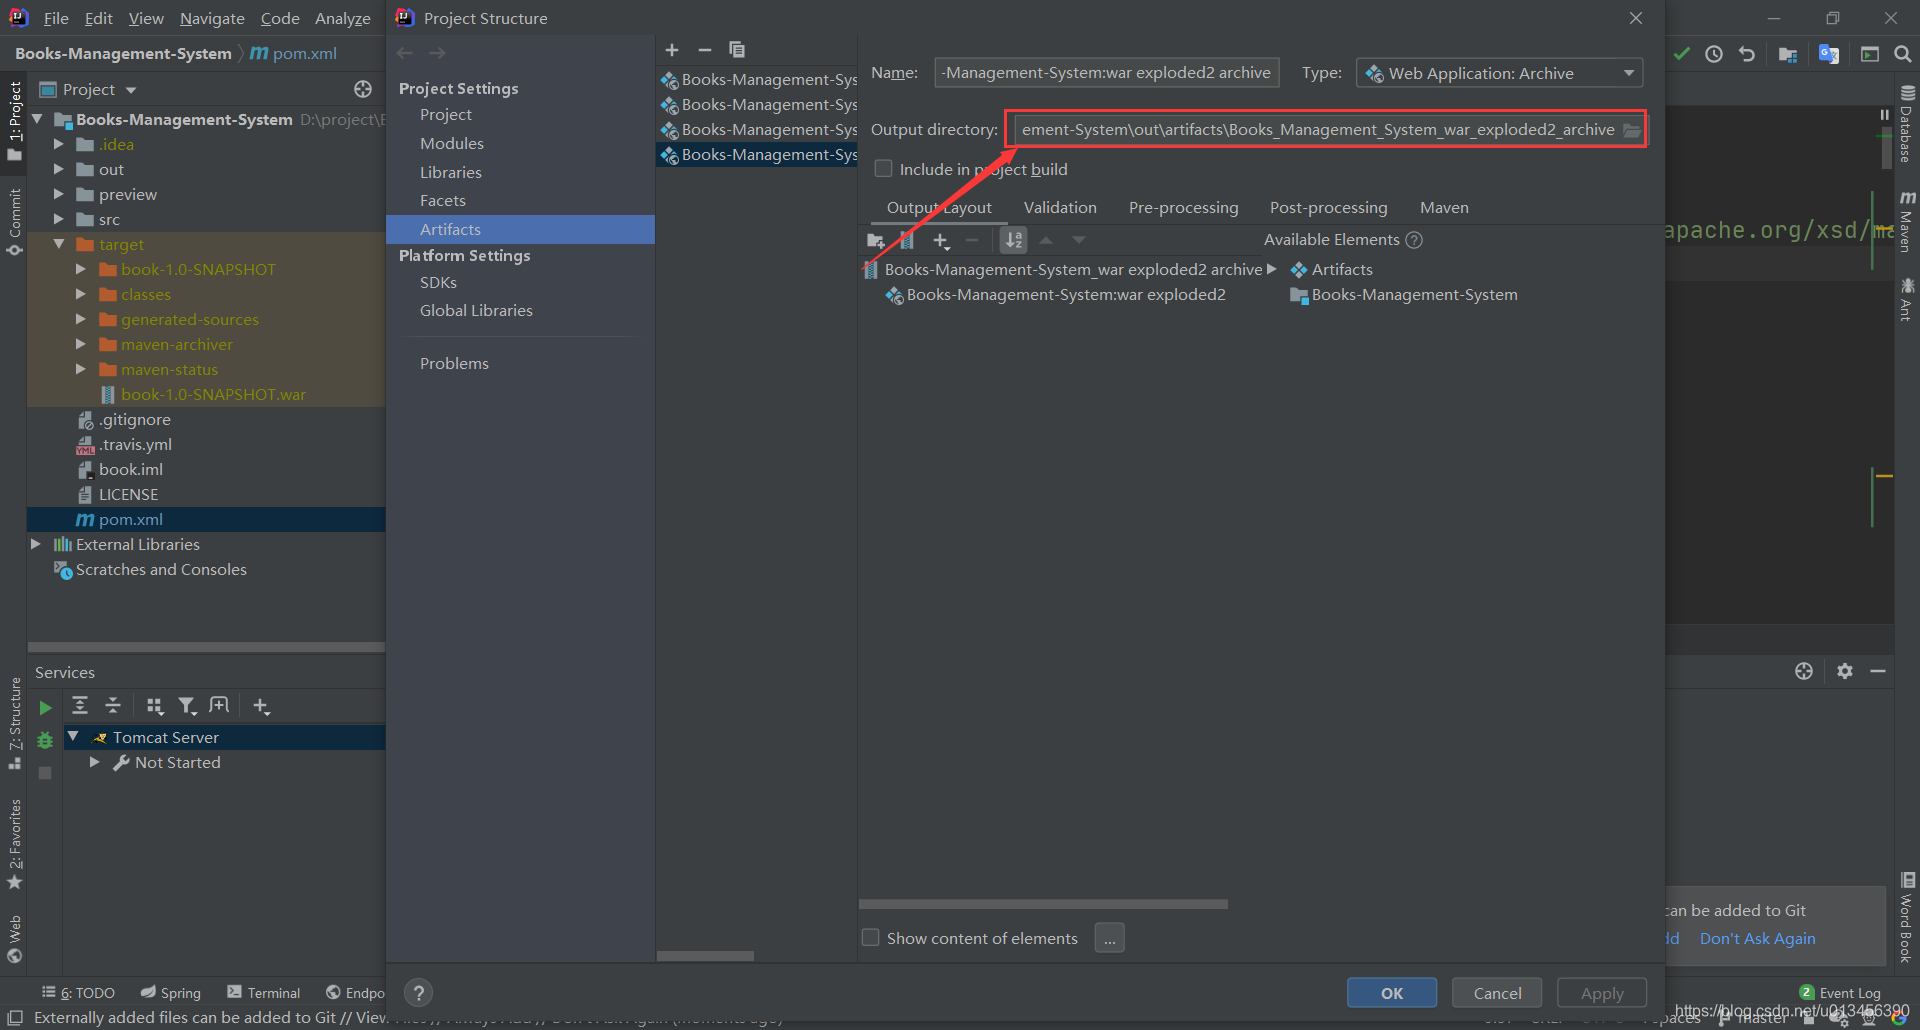
Task: Rollback changes with undo arrow icon
Action: click(x=1747, y=54)
